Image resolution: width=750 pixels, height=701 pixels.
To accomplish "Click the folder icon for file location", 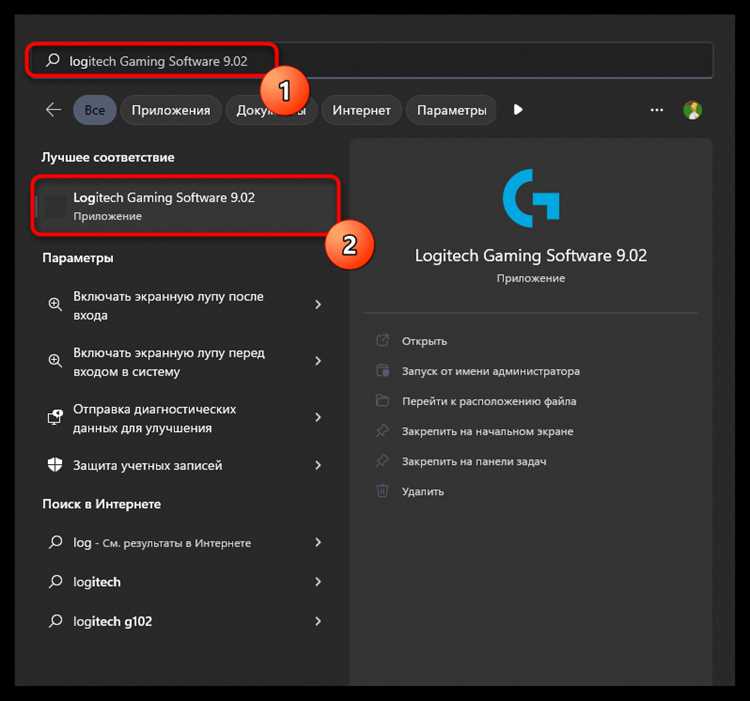I will click(x=382, y=401).
